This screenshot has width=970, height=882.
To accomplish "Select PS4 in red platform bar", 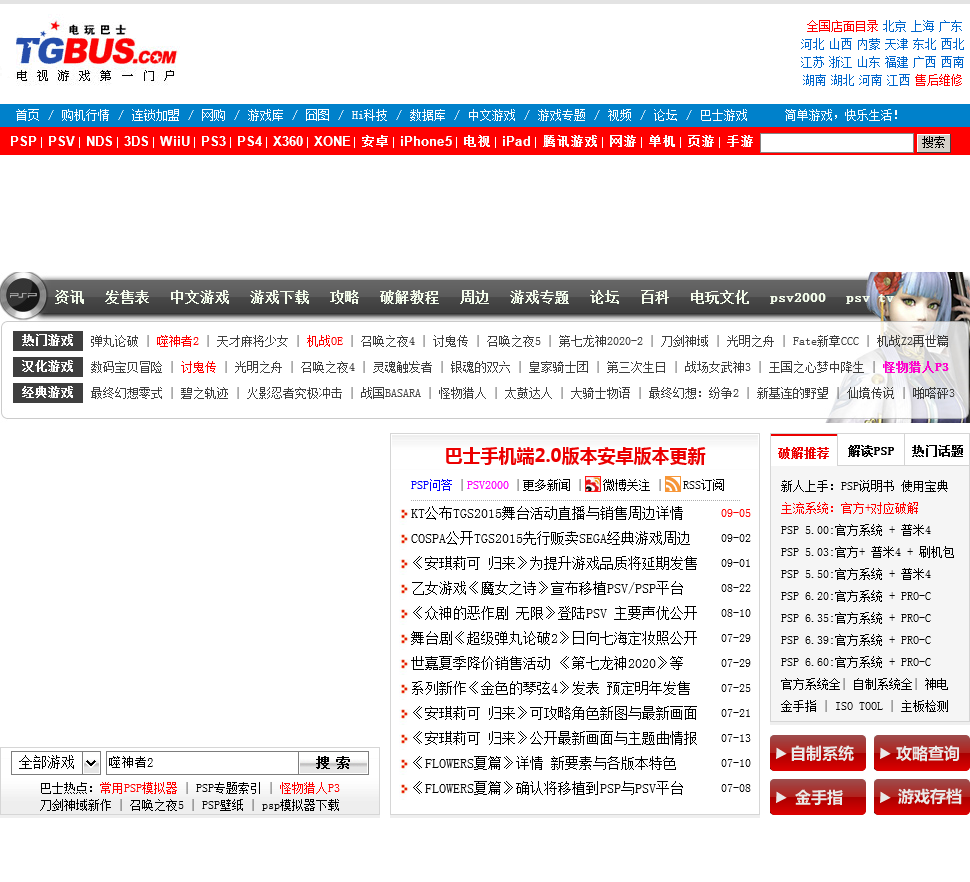I will (x=250, y=142).
